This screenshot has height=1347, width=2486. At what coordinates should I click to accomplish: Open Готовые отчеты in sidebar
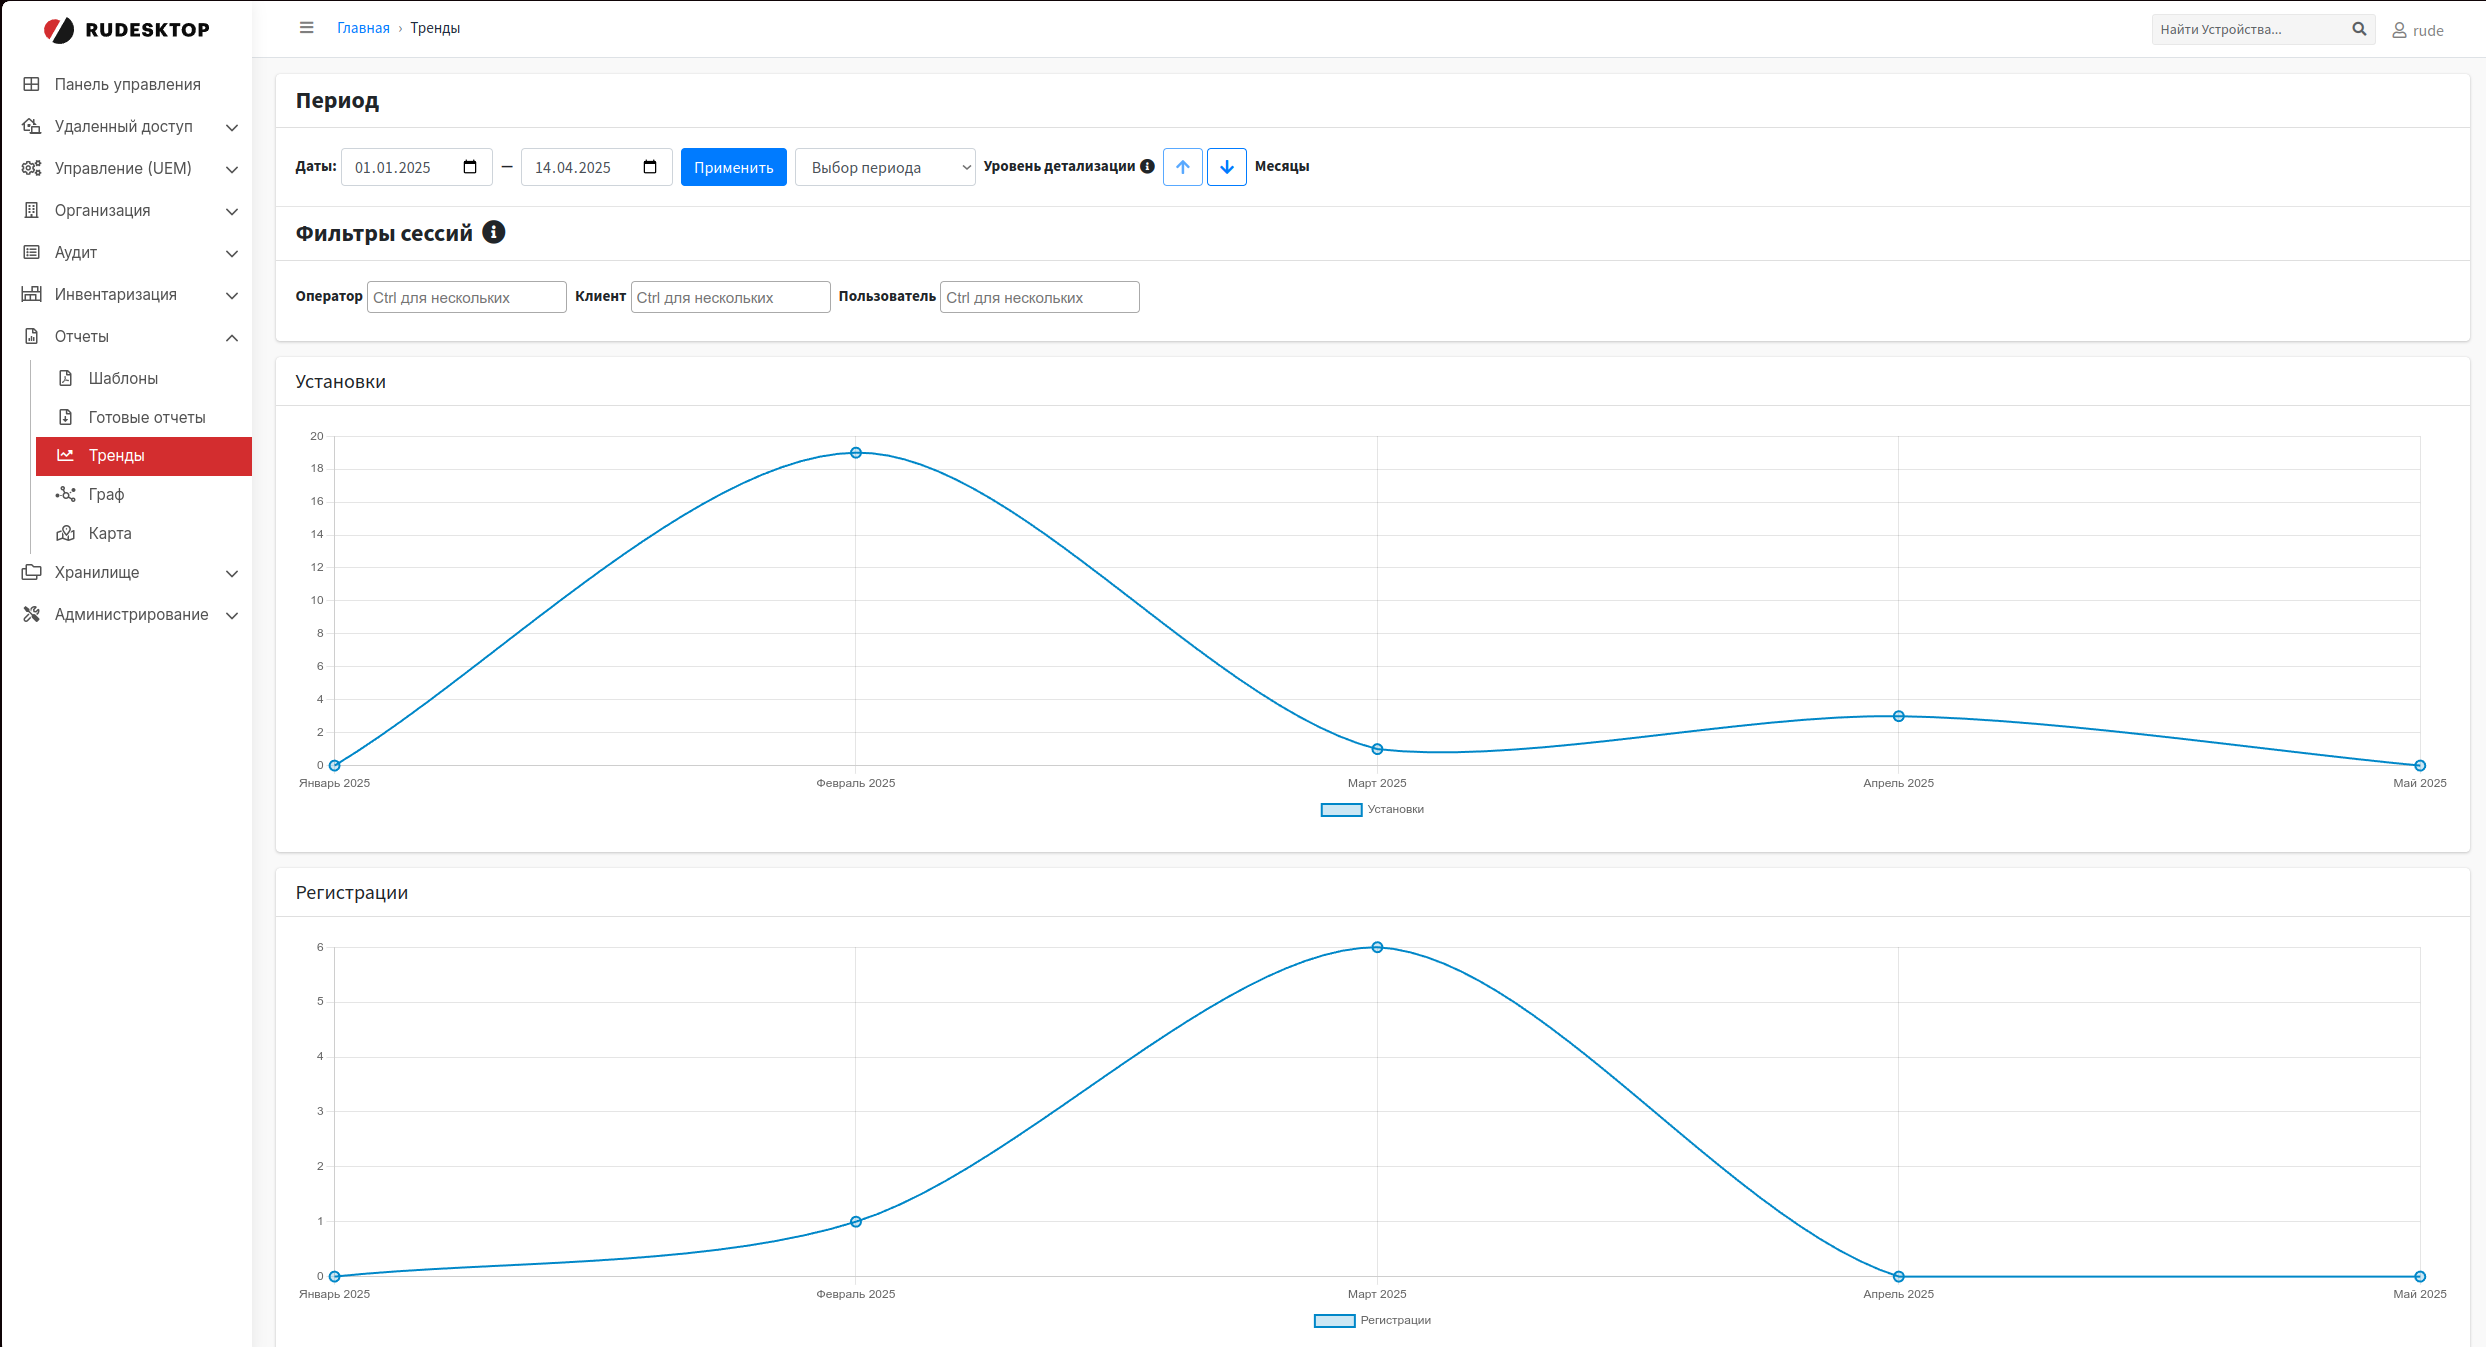146,417
